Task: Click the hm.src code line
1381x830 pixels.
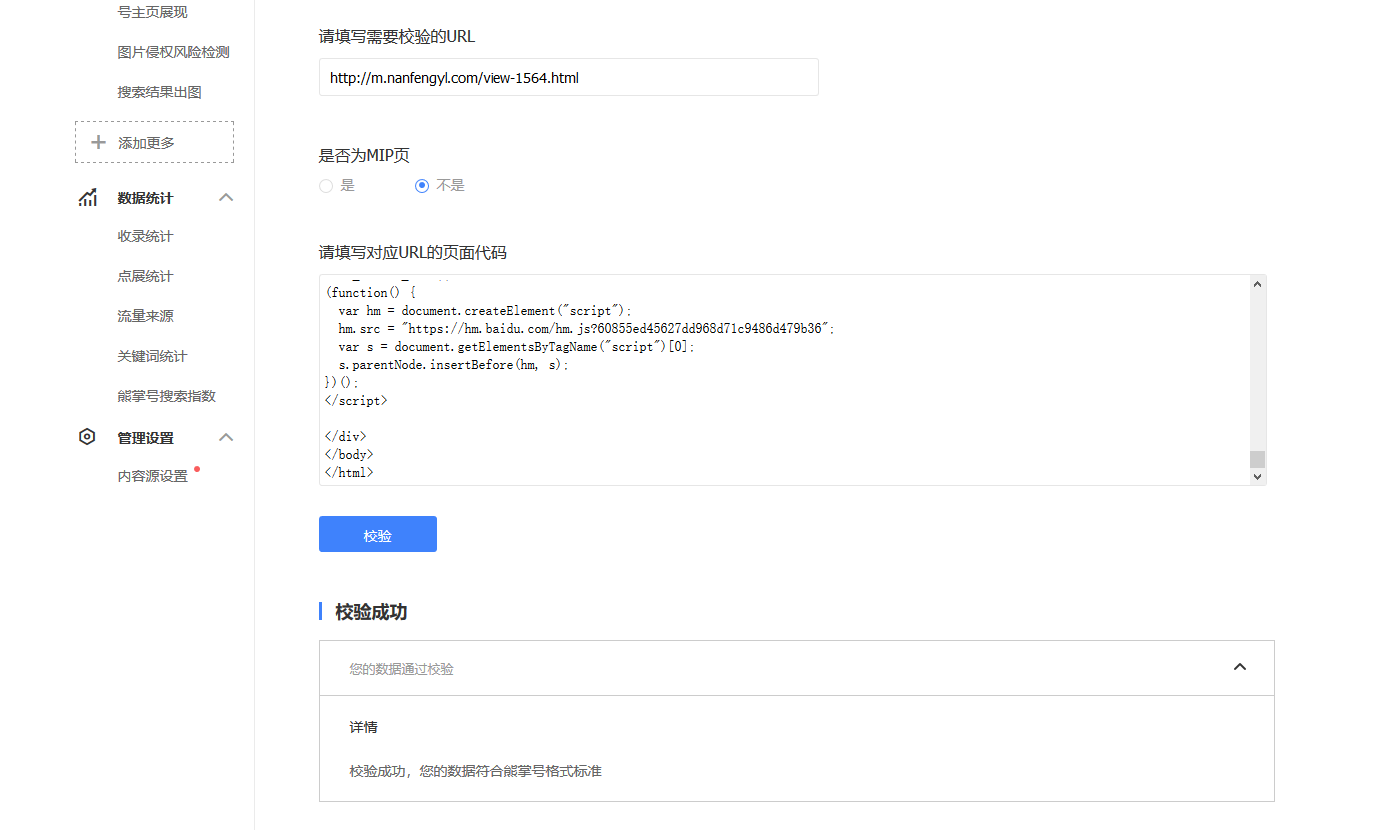Action: tap(586, 328)
